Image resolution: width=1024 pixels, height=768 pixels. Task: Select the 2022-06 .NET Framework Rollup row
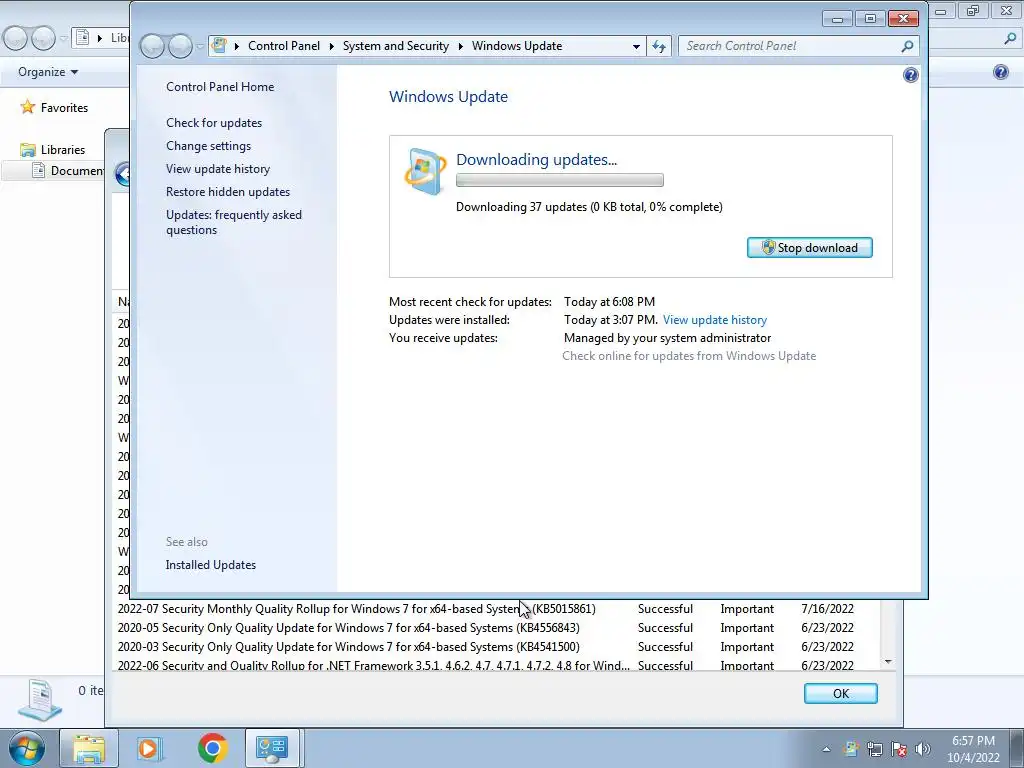[495, 665]
